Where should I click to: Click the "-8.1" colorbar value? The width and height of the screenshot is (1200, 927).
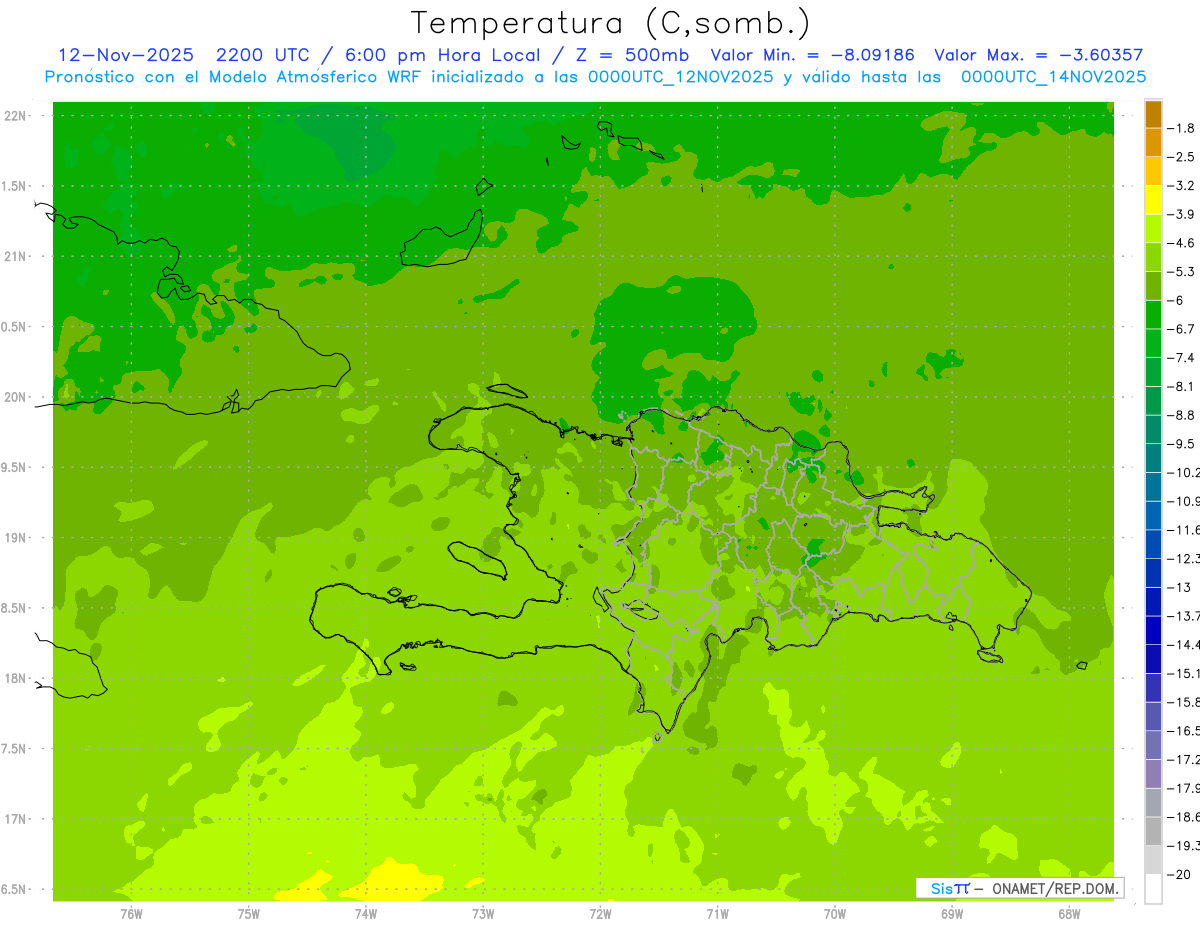tap(1181, 386)
